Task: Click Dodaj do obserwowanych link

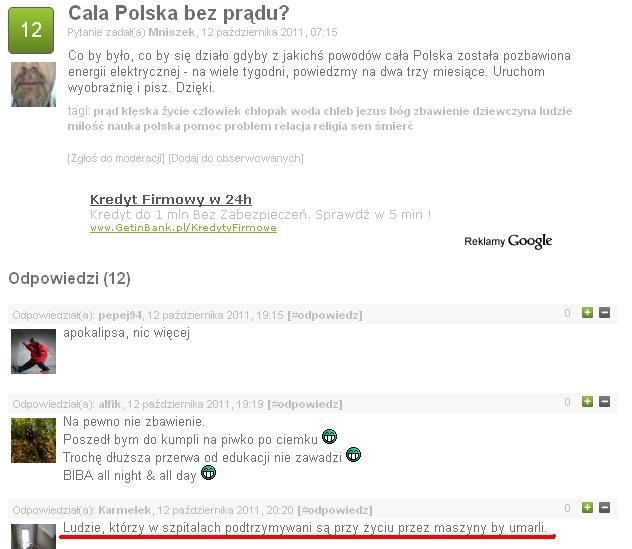Action: click(x=236, y=158)
